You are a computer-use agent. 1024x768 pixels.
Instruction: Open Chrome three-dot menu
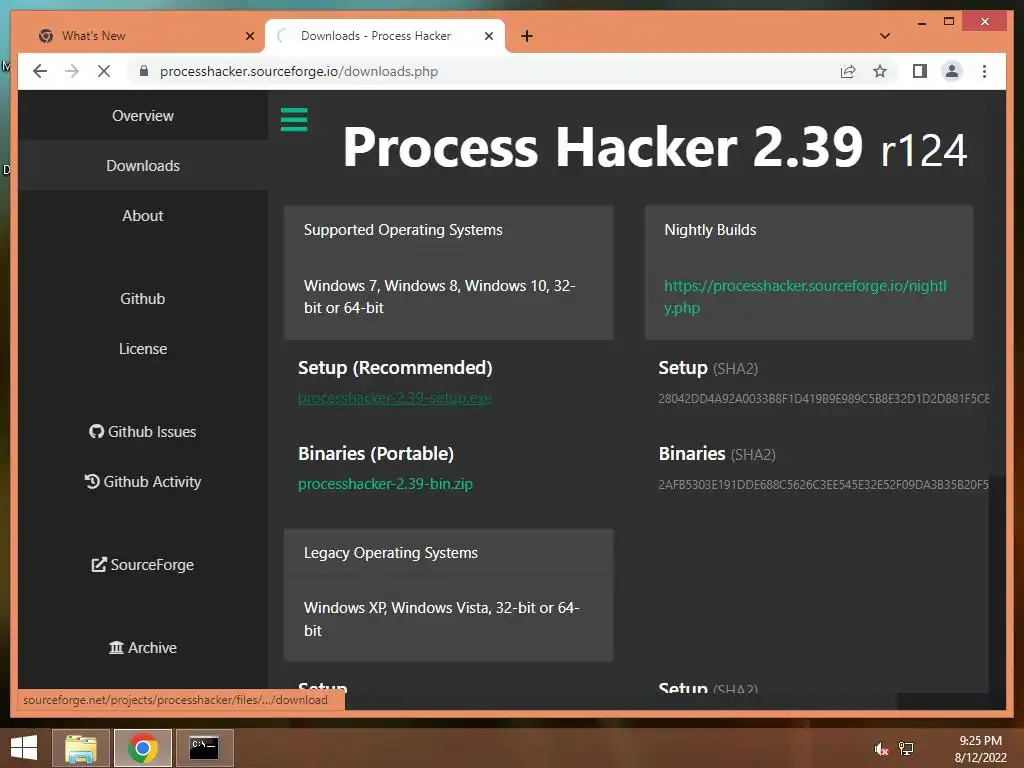tap(984, 71)
